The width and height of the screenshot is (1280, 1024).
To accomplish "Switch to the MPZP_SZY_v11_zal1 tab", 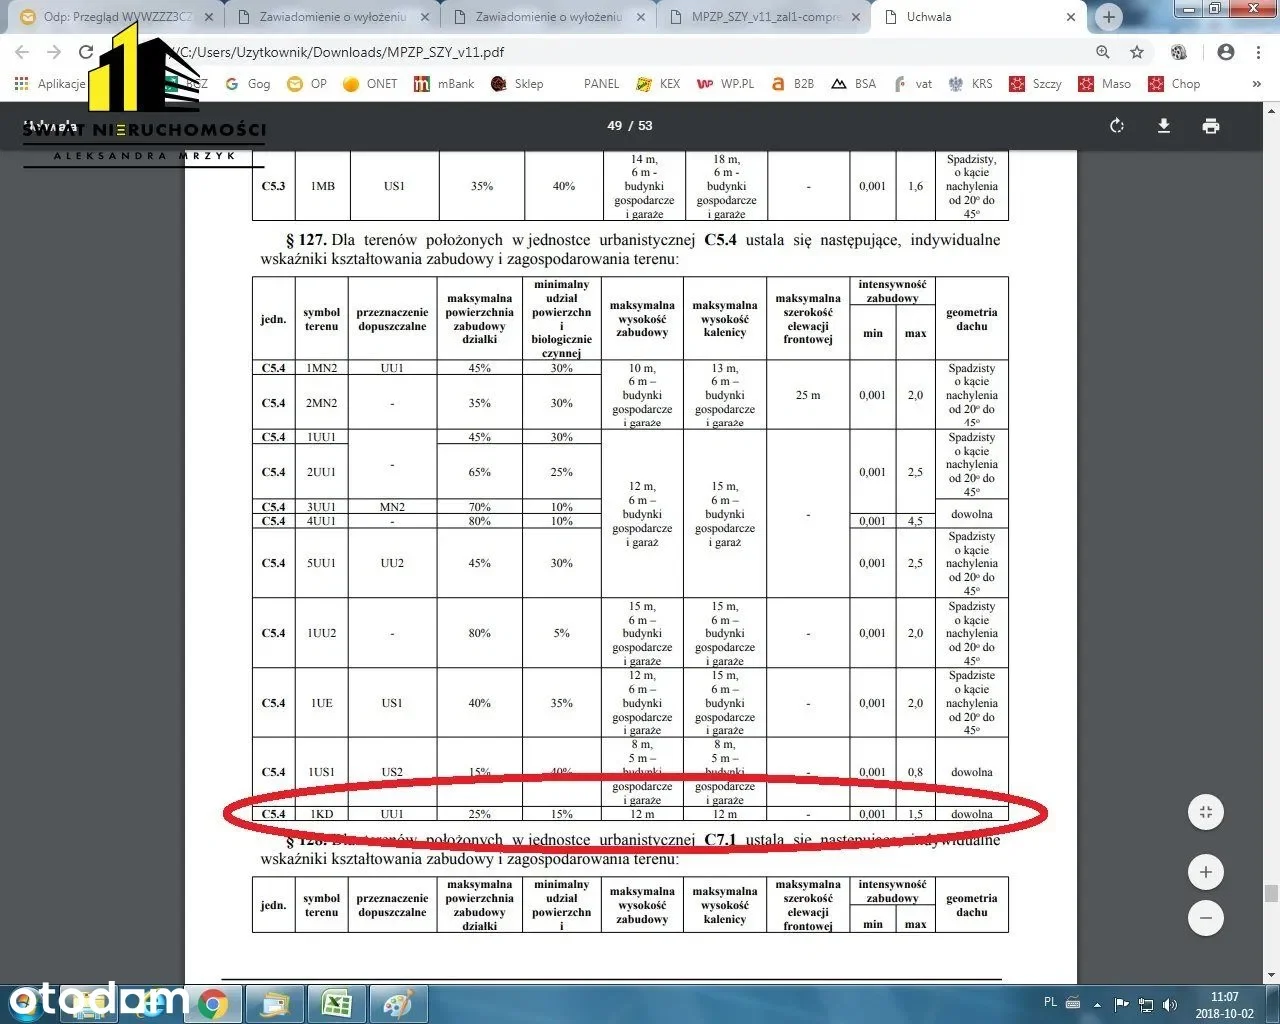I will point(765,17).
